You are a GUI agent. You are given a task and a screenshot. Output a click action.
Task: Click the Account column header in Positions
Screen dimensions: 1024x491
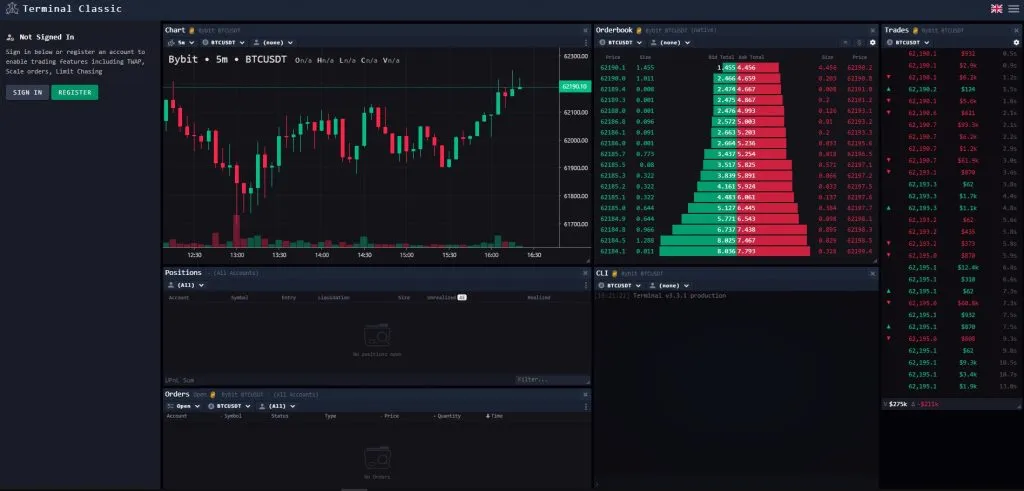point(179,297)
